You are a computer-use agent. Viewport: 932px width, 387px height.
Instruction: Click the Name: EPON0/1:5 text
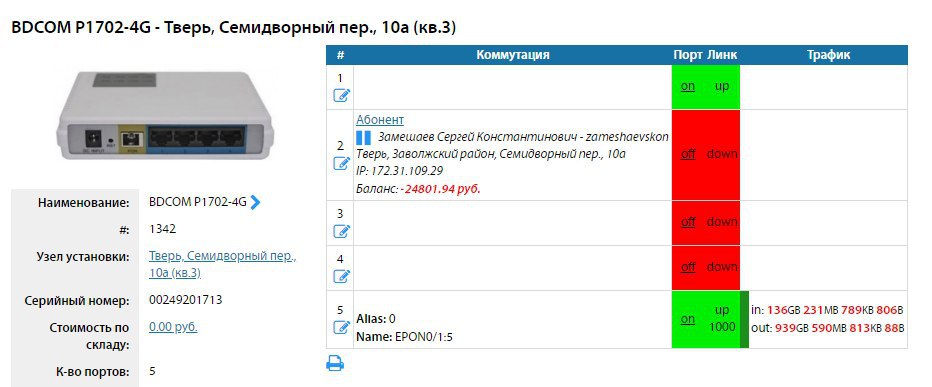[x=405, y=338]
